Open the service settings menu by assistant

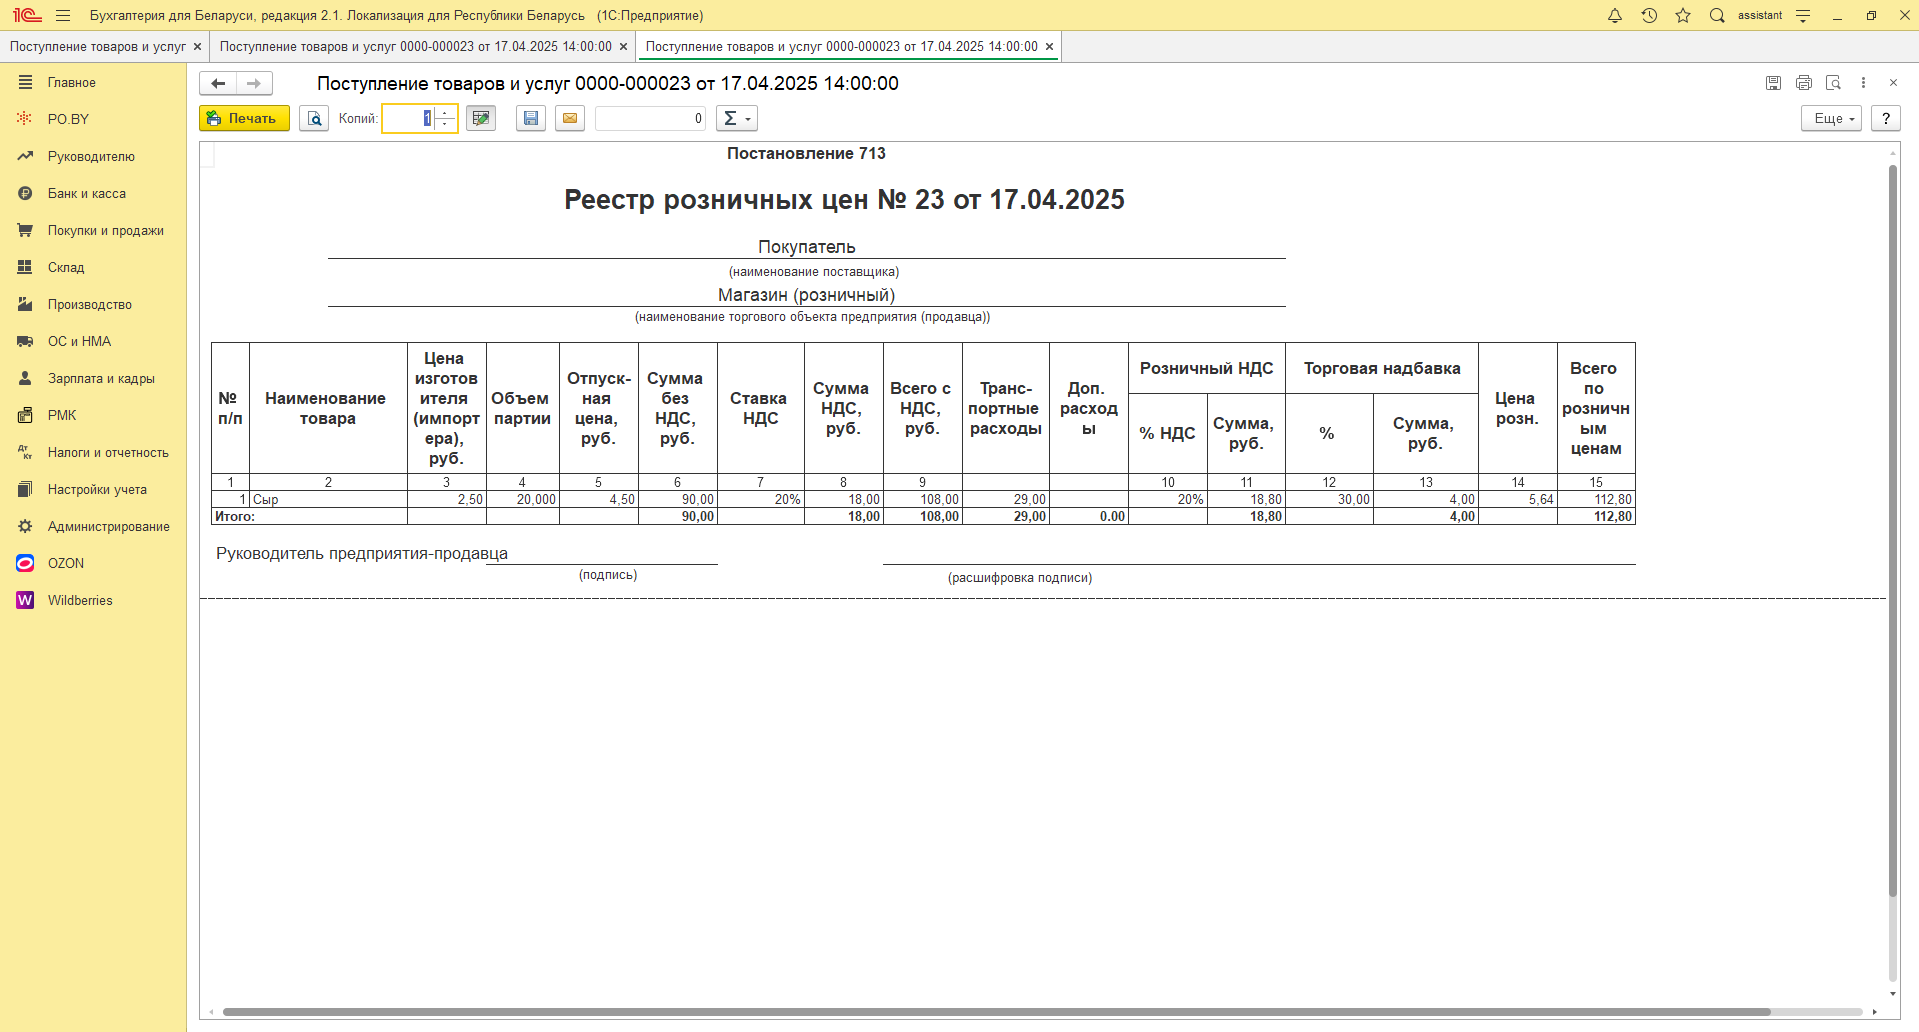tap(1803, 16)
